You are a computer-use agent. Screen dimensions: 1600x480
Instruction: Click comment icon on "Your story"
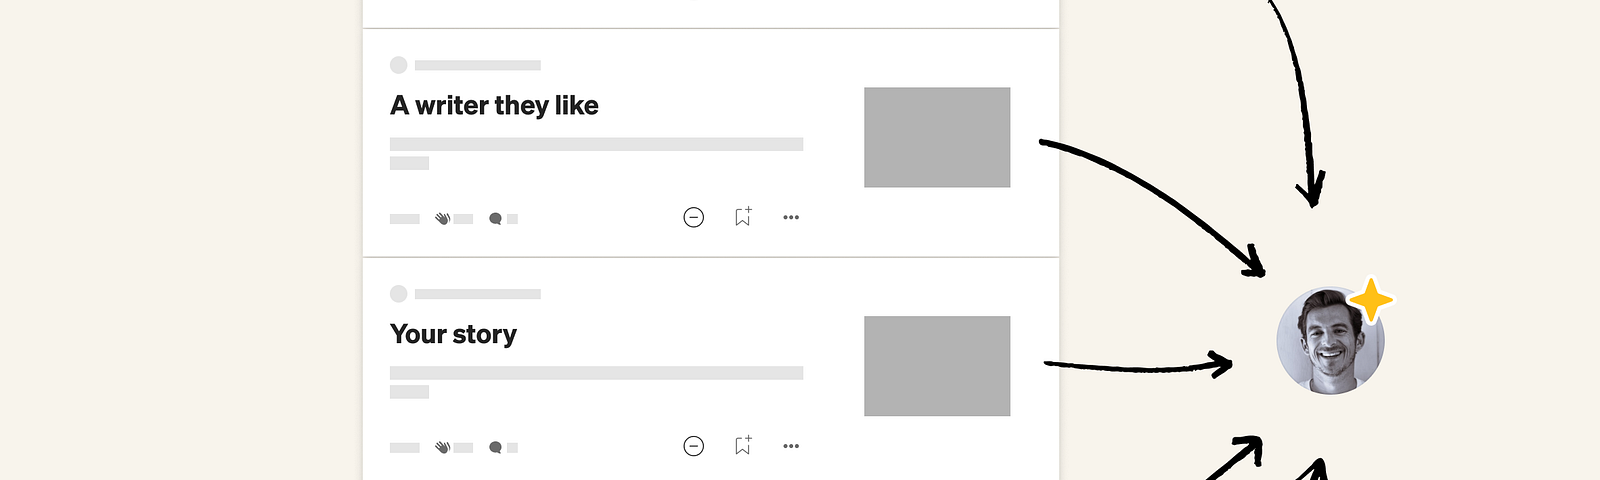(x=495, y=447)
